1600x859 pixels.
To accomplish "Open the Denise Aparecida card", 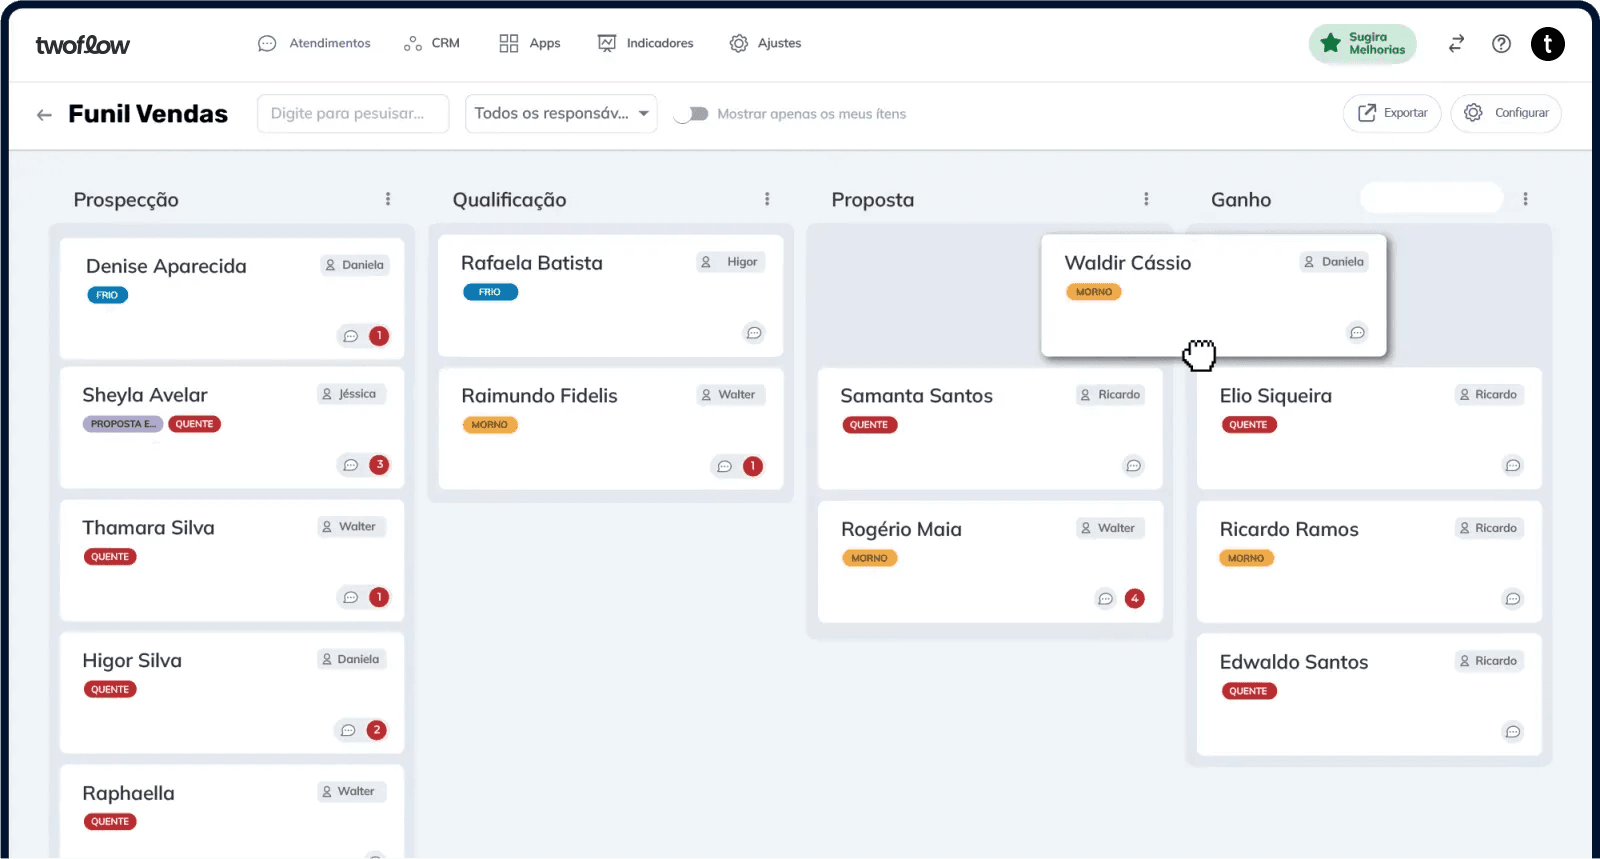I will [232, 298].
